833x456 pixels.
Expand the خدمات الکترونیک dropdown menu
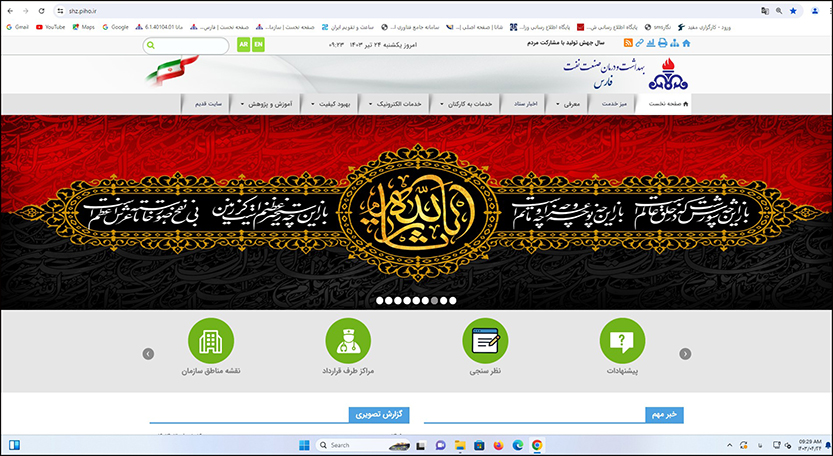tap(395, 104)
